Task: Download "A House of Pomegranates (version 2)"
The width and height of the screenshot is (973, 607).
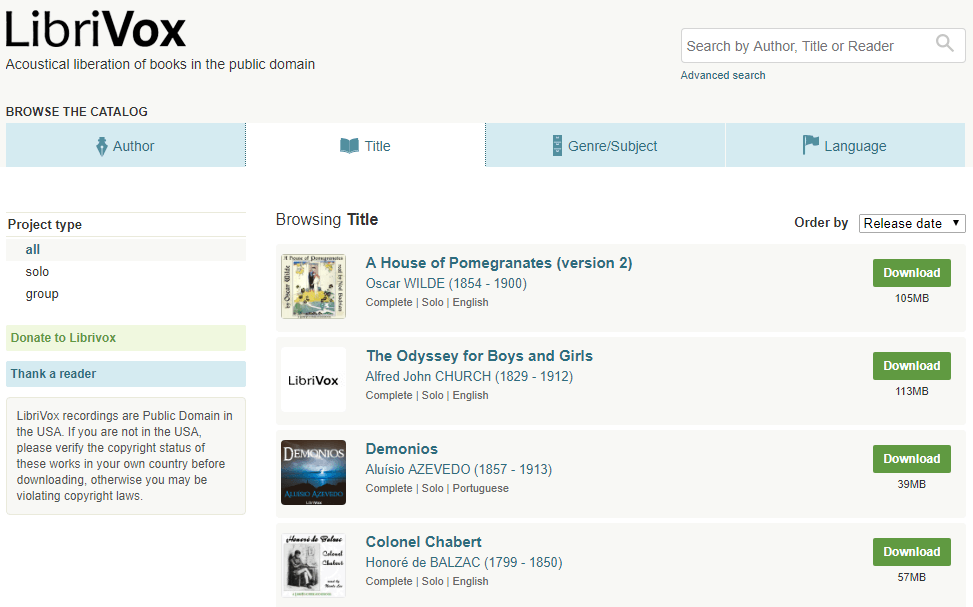Action: pyautogui.click(x=911, y=272)
